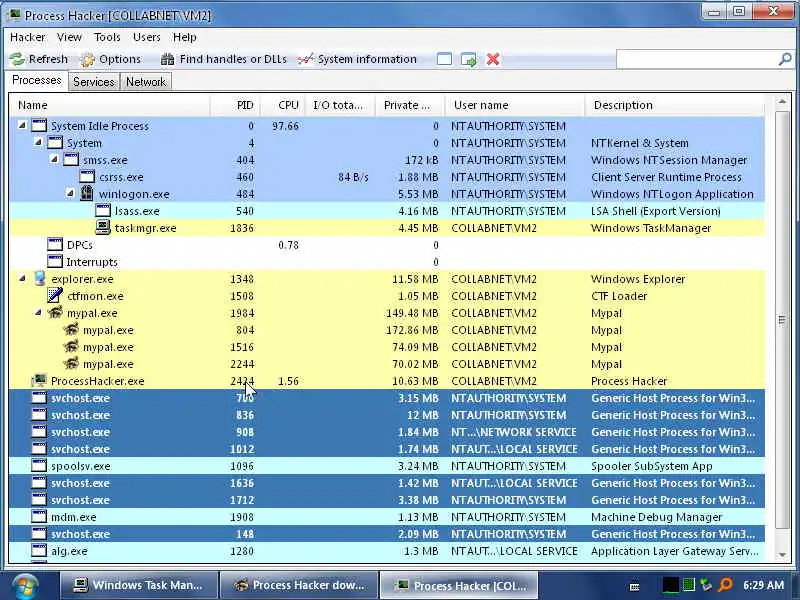Open System information
This screenshot has height=600, width=800.
[x=357, y=59]
